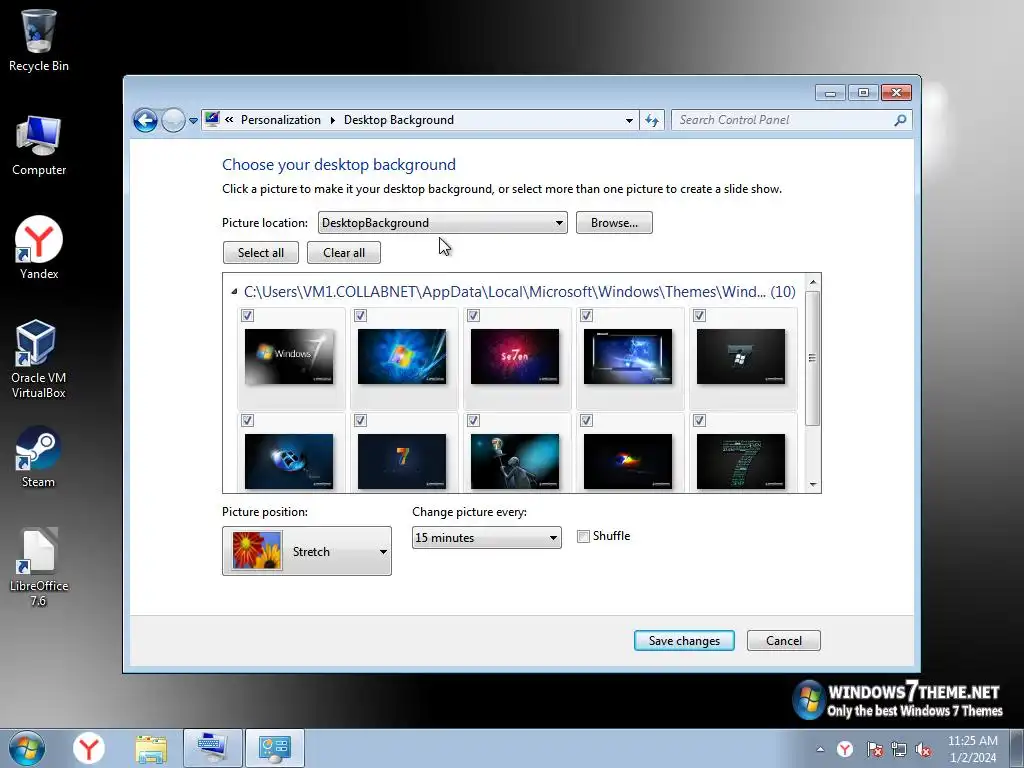Viewport: 1024px width, 768px height.
Task: Click Save changes button
Action: [684, 641]
